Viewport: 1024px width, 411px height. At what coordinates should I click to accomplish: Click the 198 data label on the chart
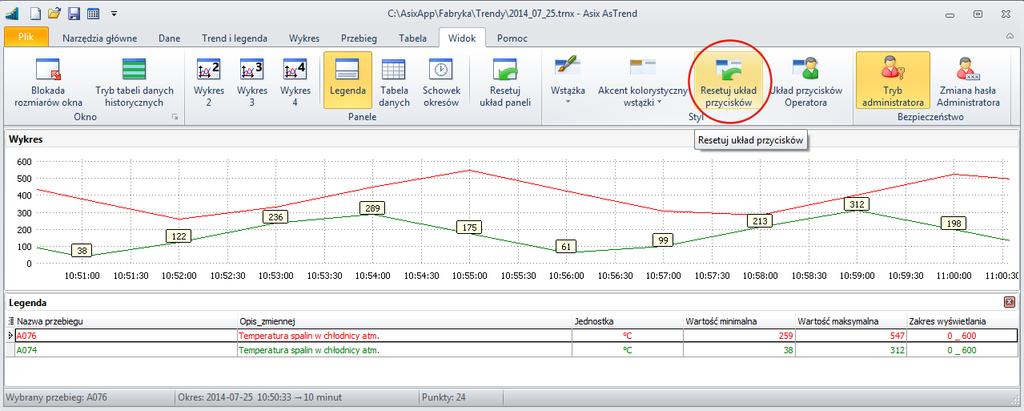[953, 223]
